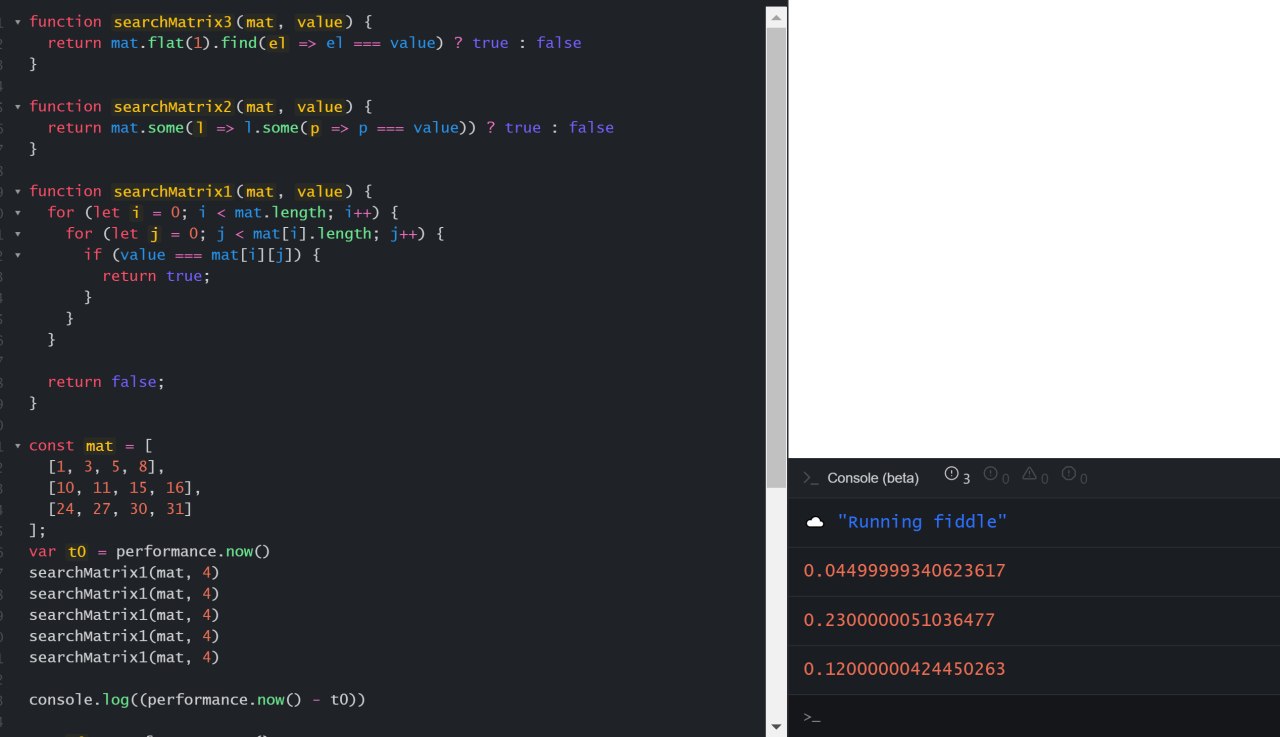Collapse the searchMatrix3 function fold arrow
The image size is (1280, 737).
tap(17, 21)
